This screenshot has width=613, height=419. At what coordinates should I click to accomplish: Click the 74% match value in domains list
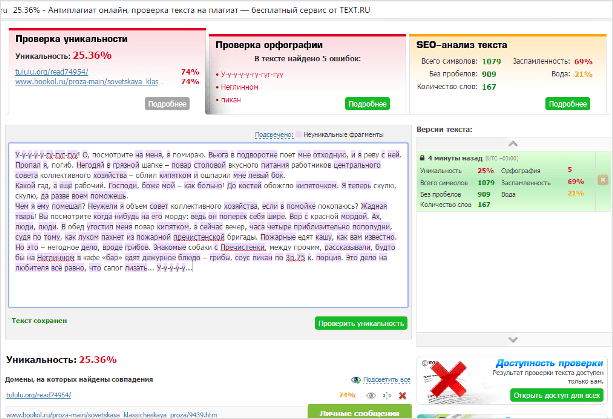pos(347,395)
